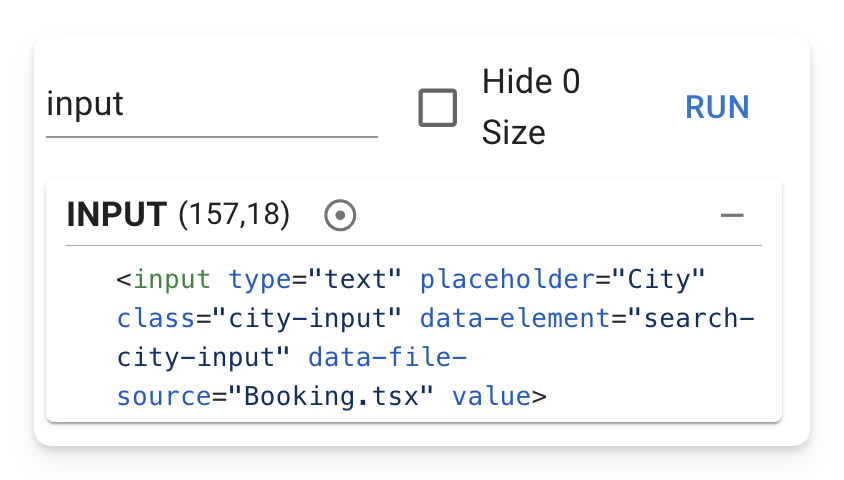Collapse the INPUT result card
844x480 pixels.
tap(732, 215)
